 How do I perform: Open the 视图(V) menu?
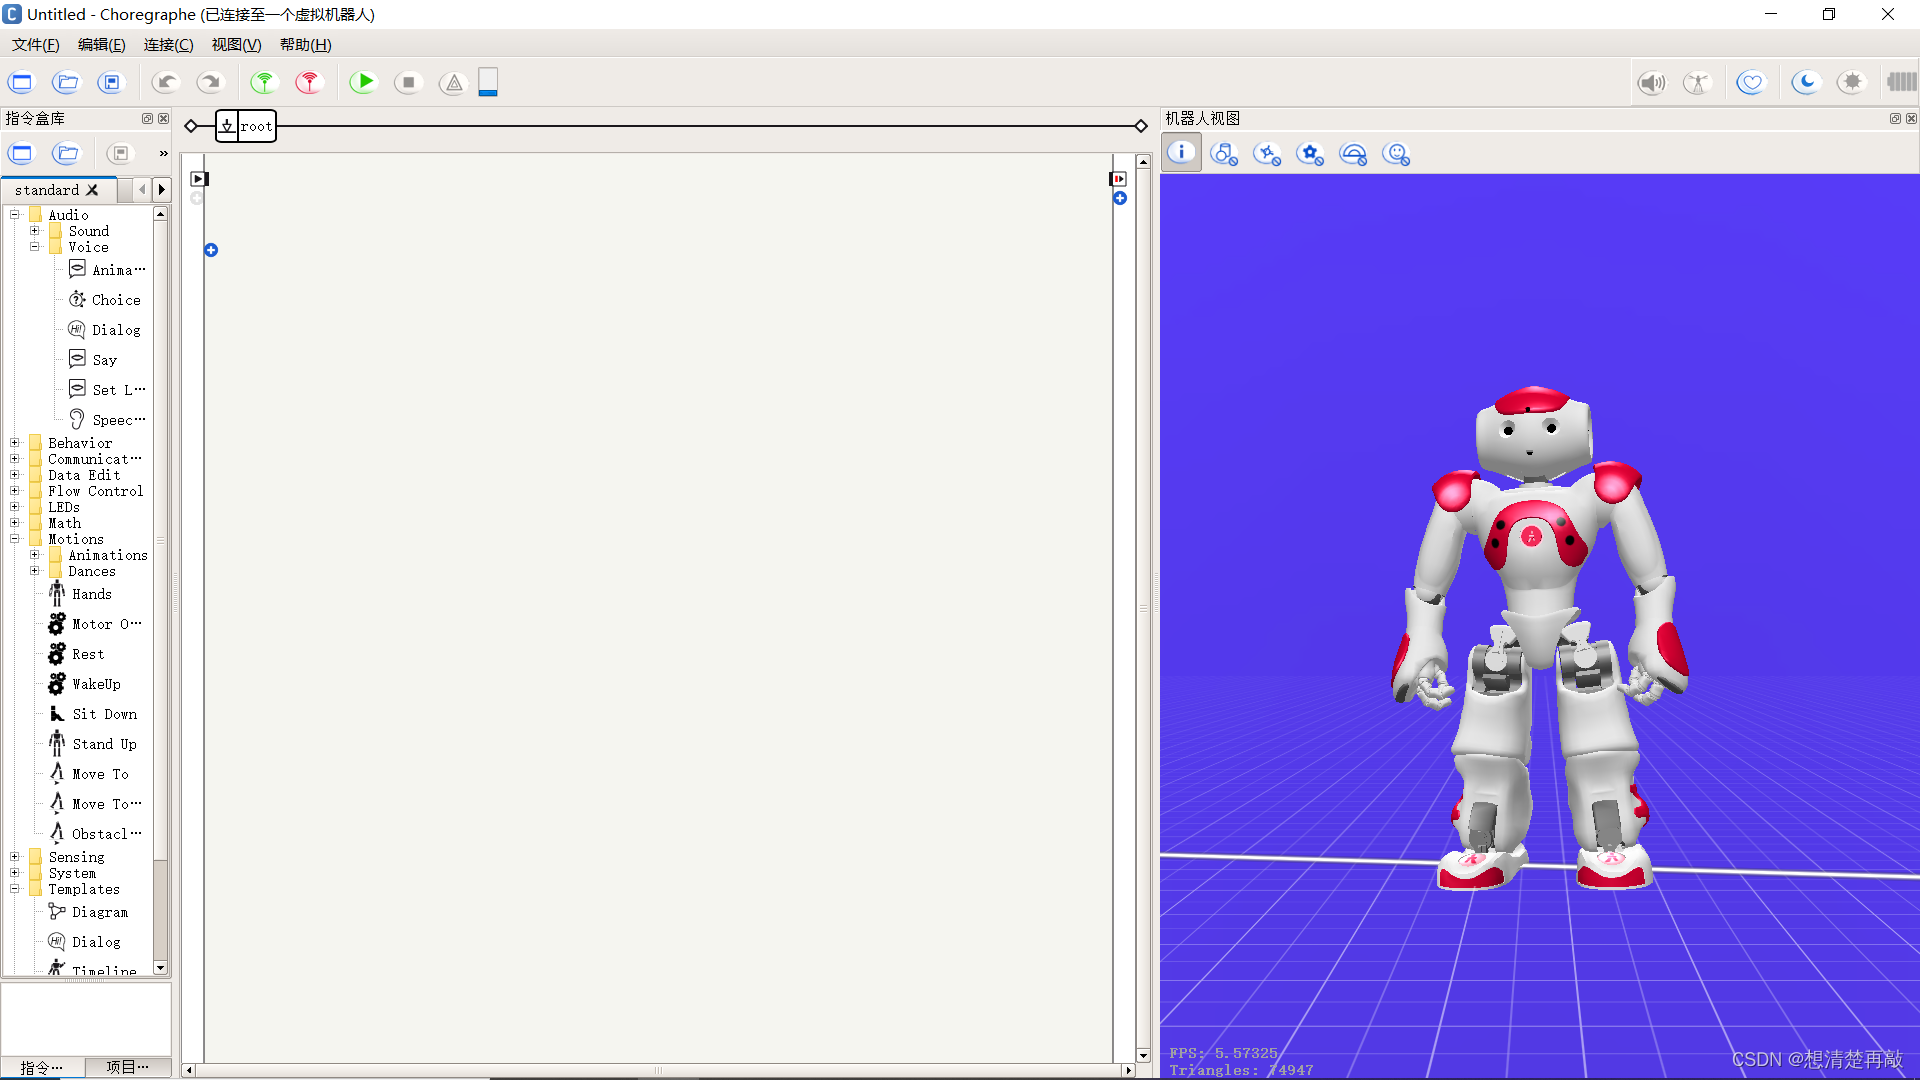click(x=236, y=45)
